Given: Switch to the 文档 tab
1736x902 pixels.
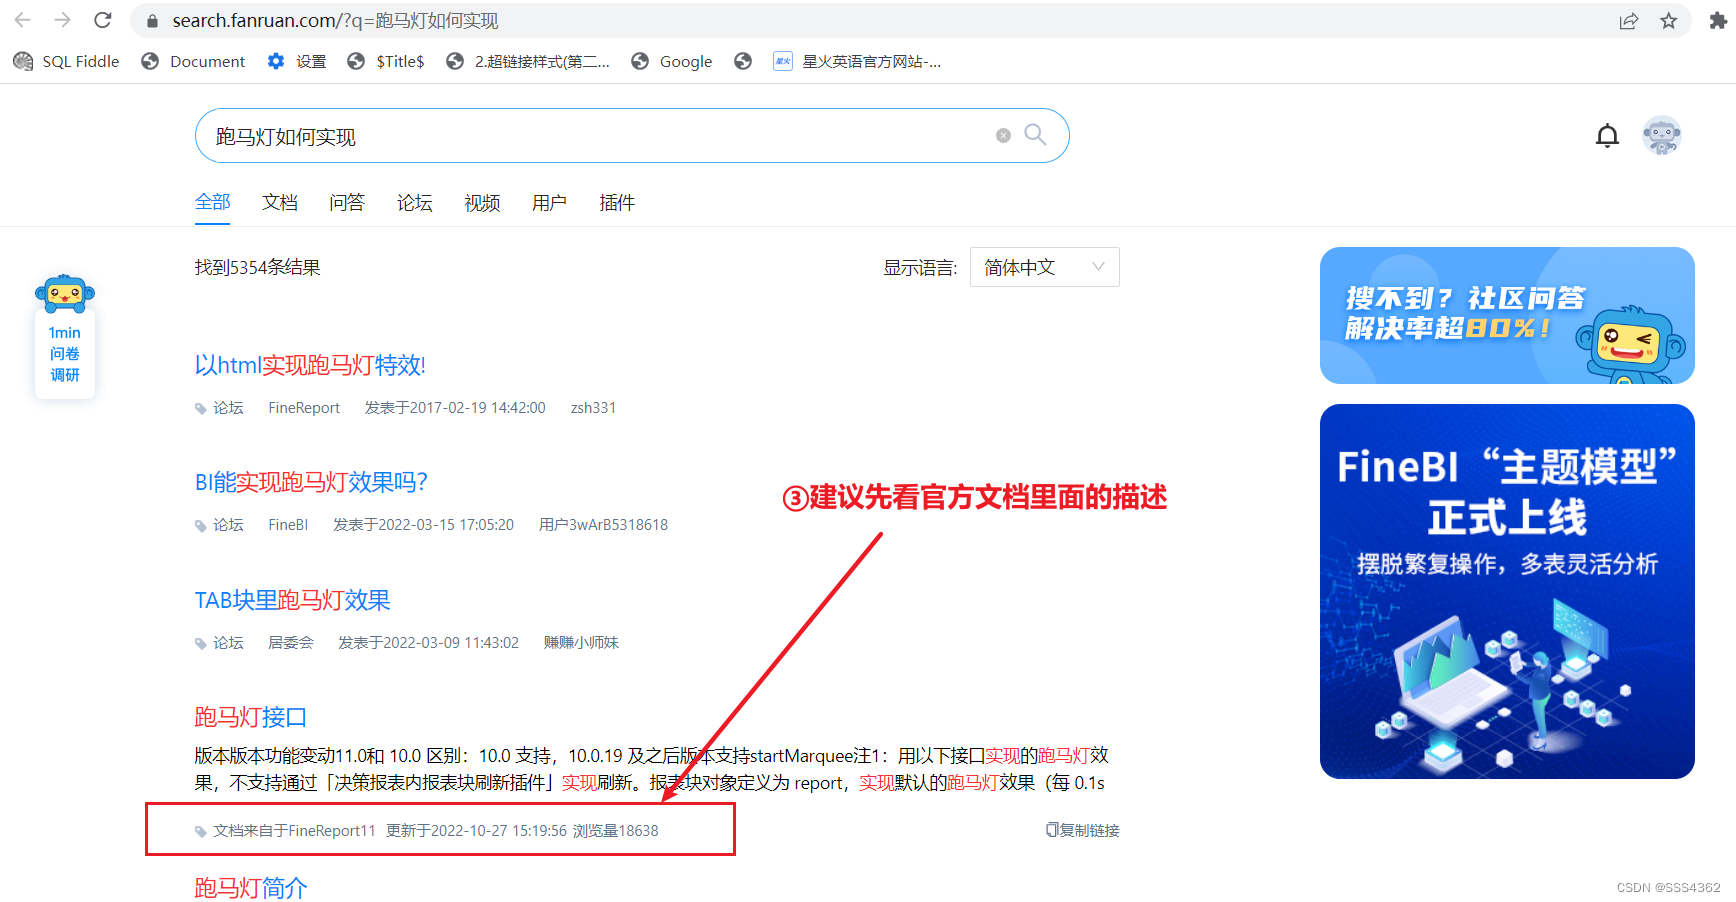Looking at the screenshot, I should (280, 203).
